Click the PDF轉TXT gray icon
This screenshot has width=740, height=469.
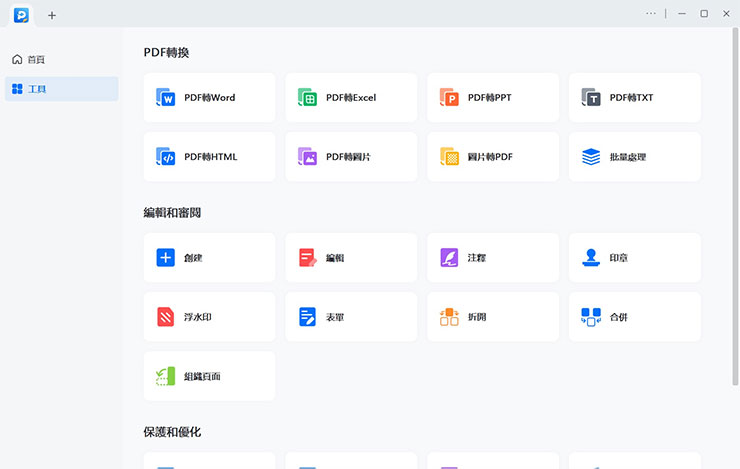coord(591,97)
